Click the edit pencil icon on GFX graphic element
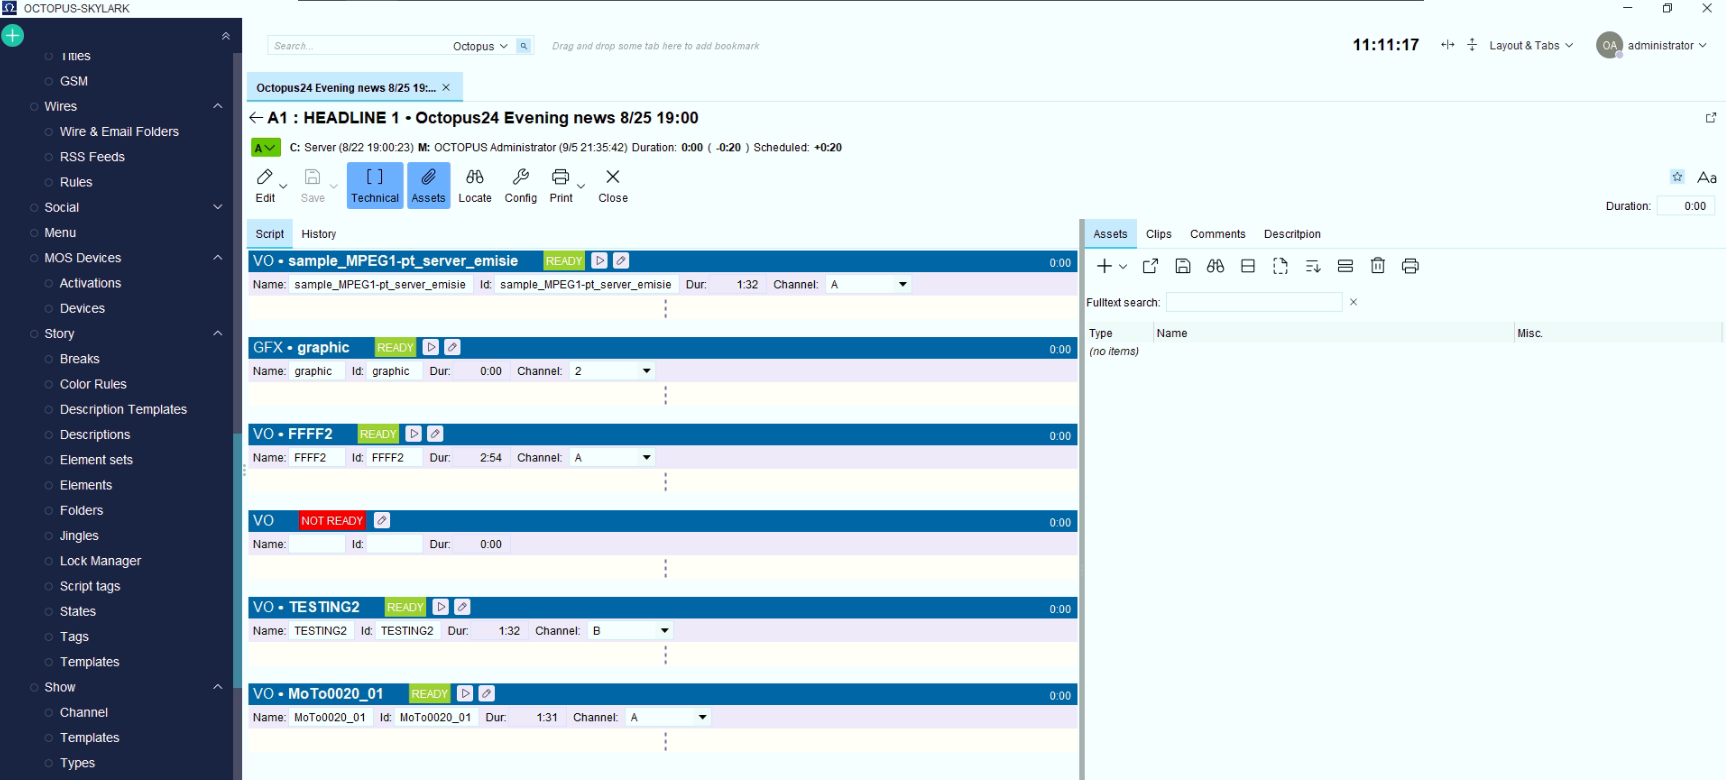This screenshot has height=780, width=1726. tap(453, 347)
